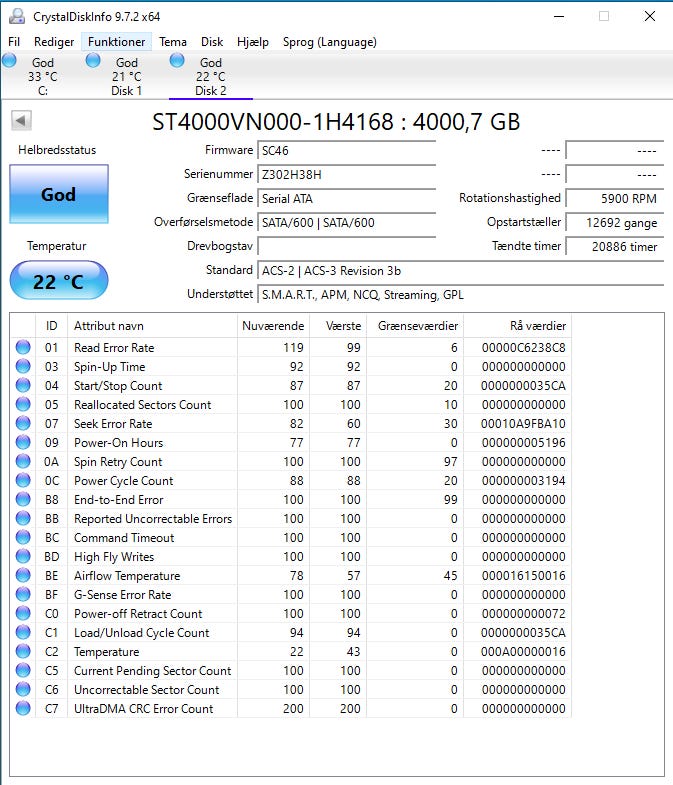Click the Serienummer field value
This screenshot has width=673, height=785.
pos(346,174)
